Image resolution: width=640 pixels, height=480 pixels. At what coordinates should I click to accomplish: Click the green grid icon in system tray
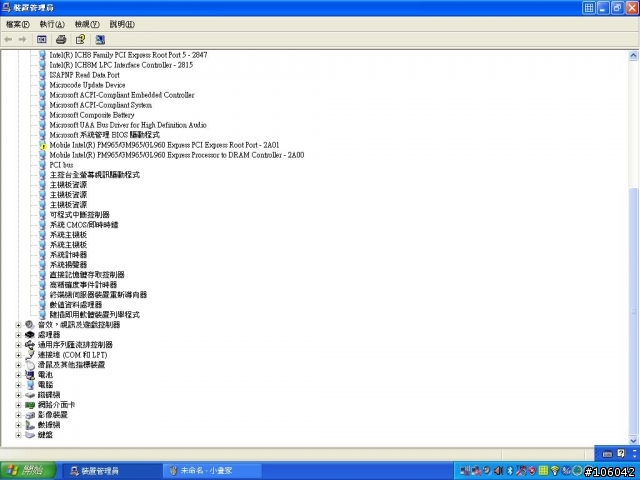coord(543,471)
